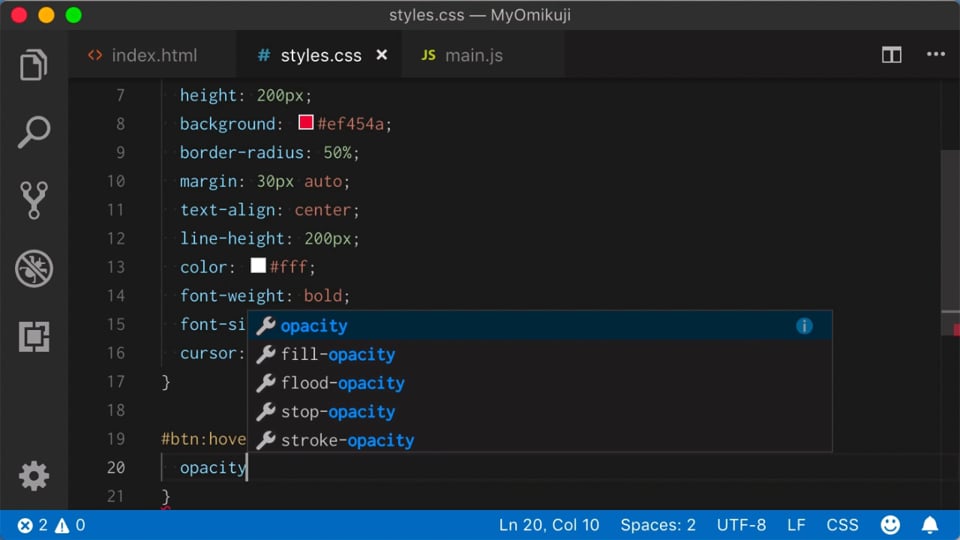The image size is (960, 540).
Task: Close the styles.css tab
Action: coord(381,55)
